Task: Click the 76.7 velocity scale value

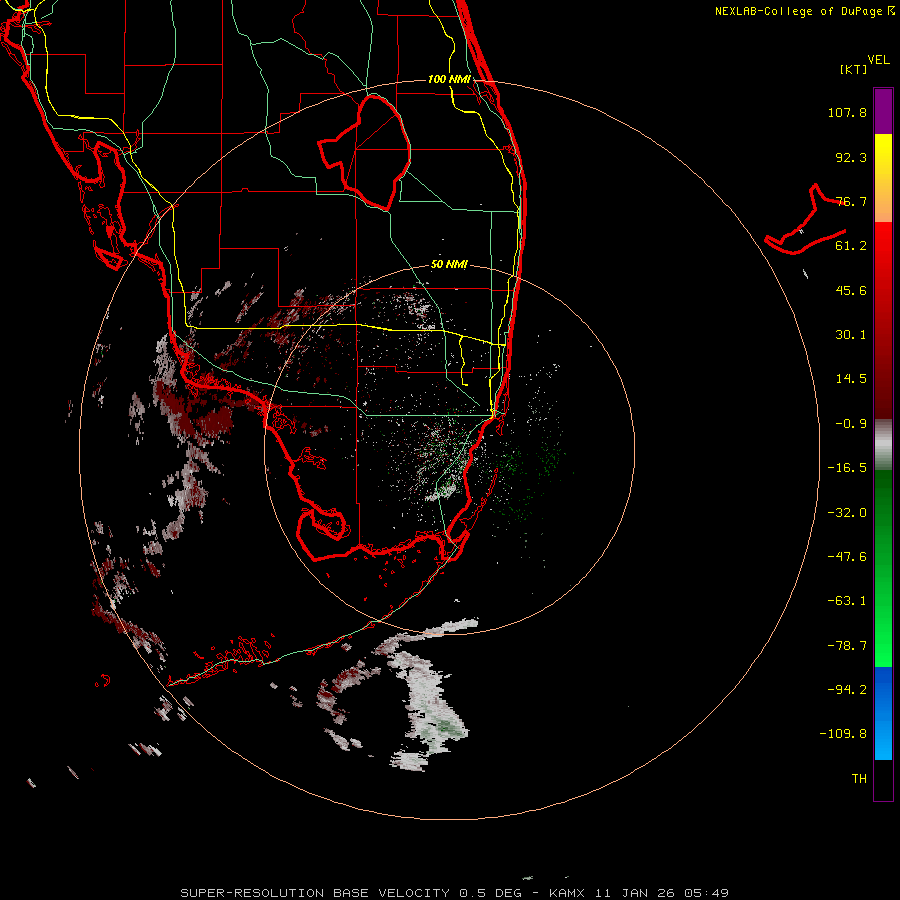Action: coord(851,201)
